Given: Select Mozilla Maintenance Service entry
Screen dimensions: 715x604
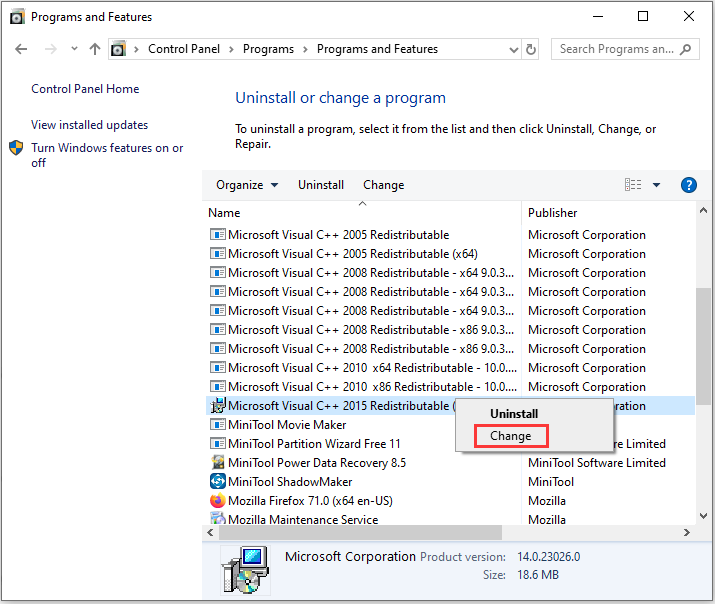Looking at the screenshot, I should (x=303, y=519).
